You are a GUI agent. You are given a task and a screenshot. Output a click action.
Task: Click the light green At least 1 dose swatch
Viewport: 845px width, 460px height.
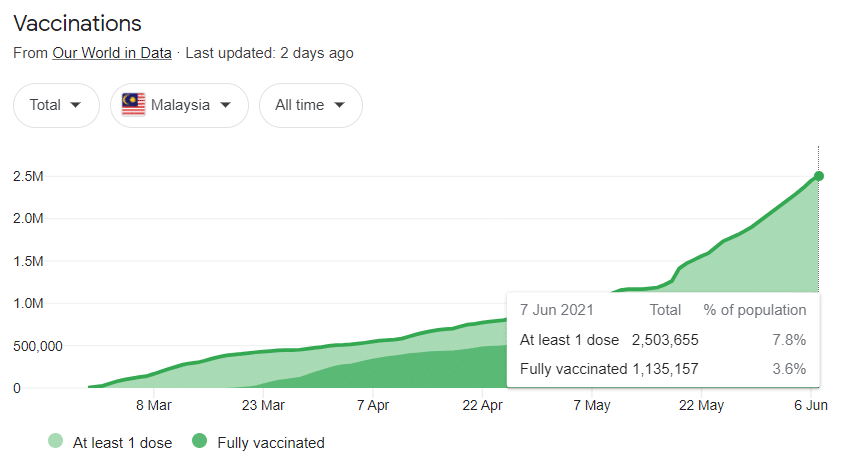56,441
